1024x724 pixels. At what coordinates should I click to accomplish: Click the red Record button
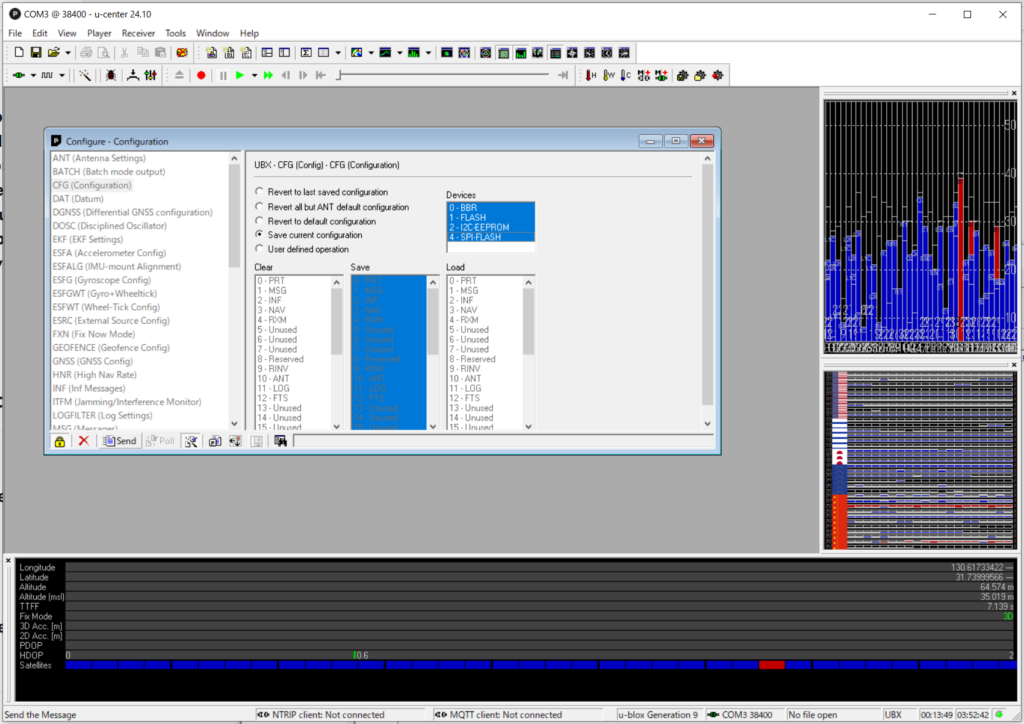(x=201, y=76)
